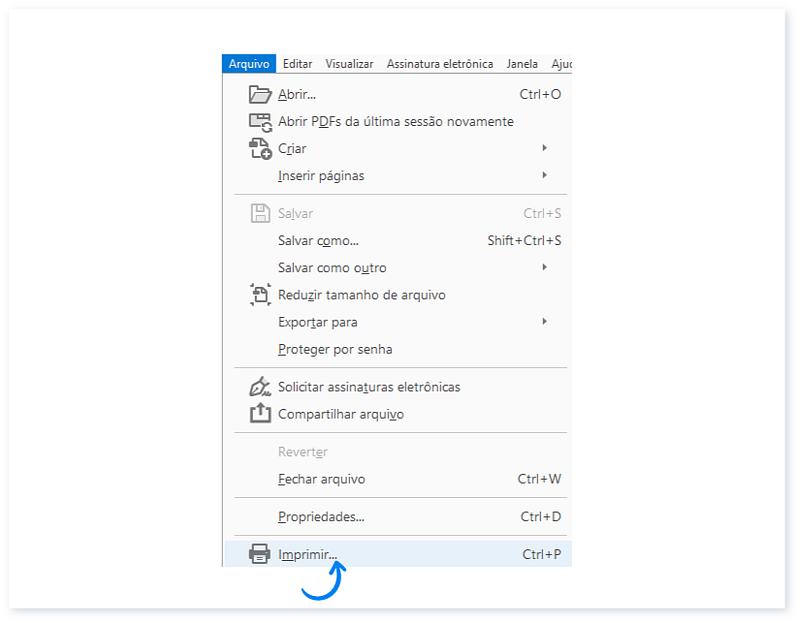Viewport: 800px width, 623px height.
Task: Expand the Exportar para submenu arrow
Action: [544, 321]
